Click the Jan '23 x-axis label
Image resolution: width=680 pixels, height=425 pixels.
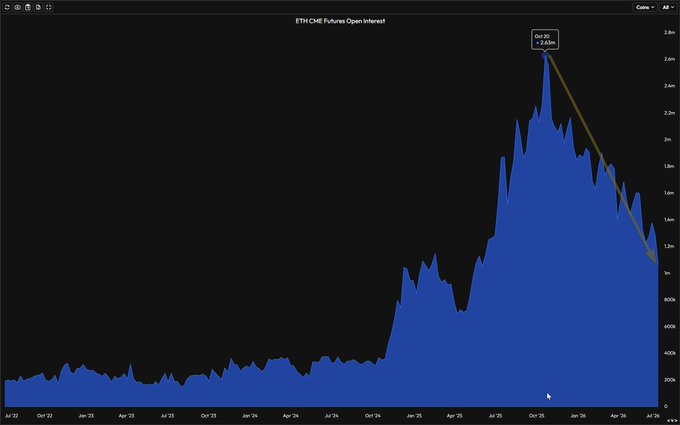86,415
